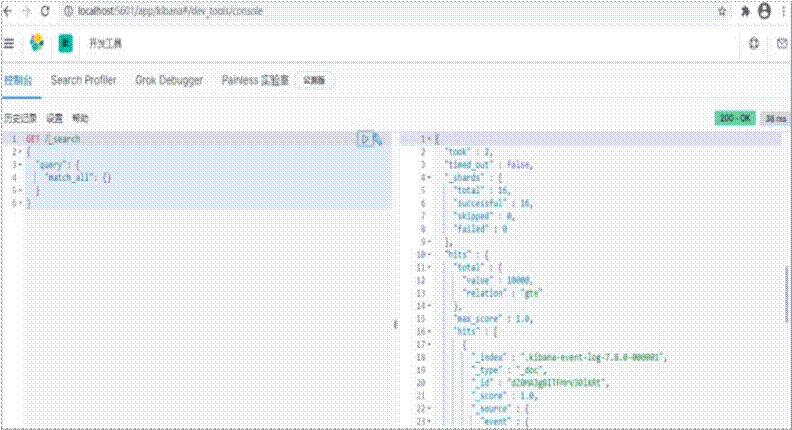This screenshot has height=430, width=792.
Task: Click the "match_all": {} line
Action: point(78,177)
